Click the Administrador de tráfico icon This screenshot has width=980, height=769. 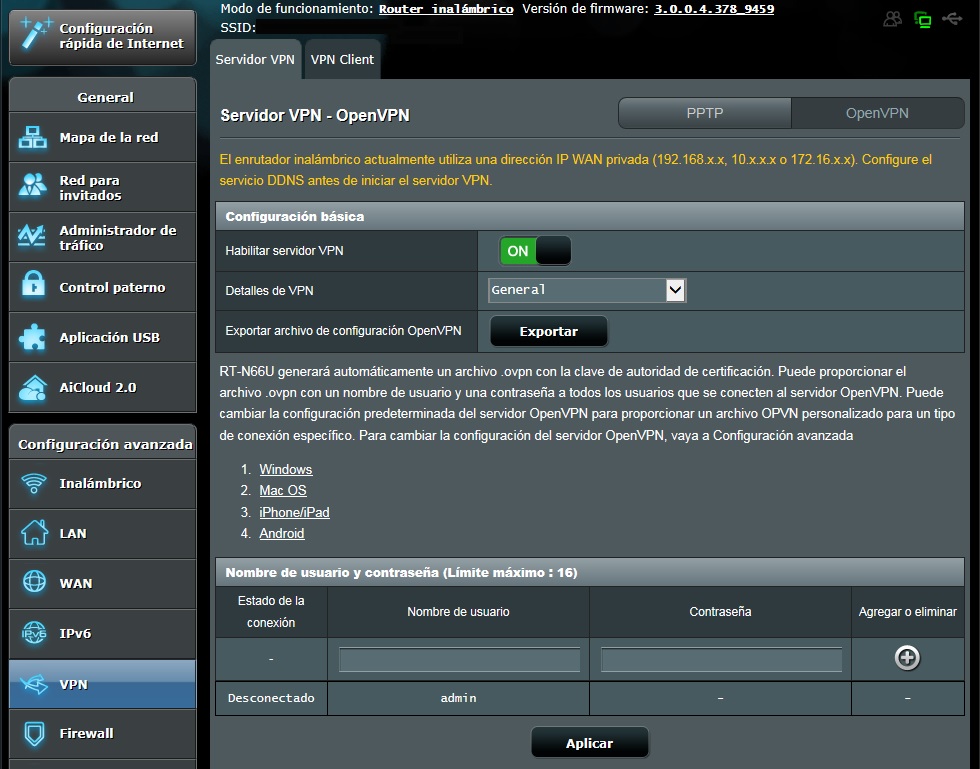point(31,236)
